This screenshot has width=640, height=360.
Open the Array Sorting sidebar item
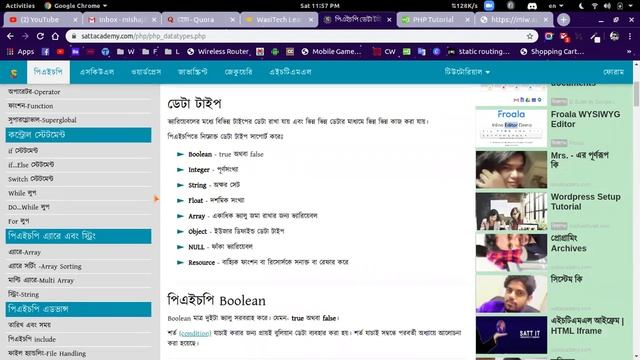[x=45, y=266]
